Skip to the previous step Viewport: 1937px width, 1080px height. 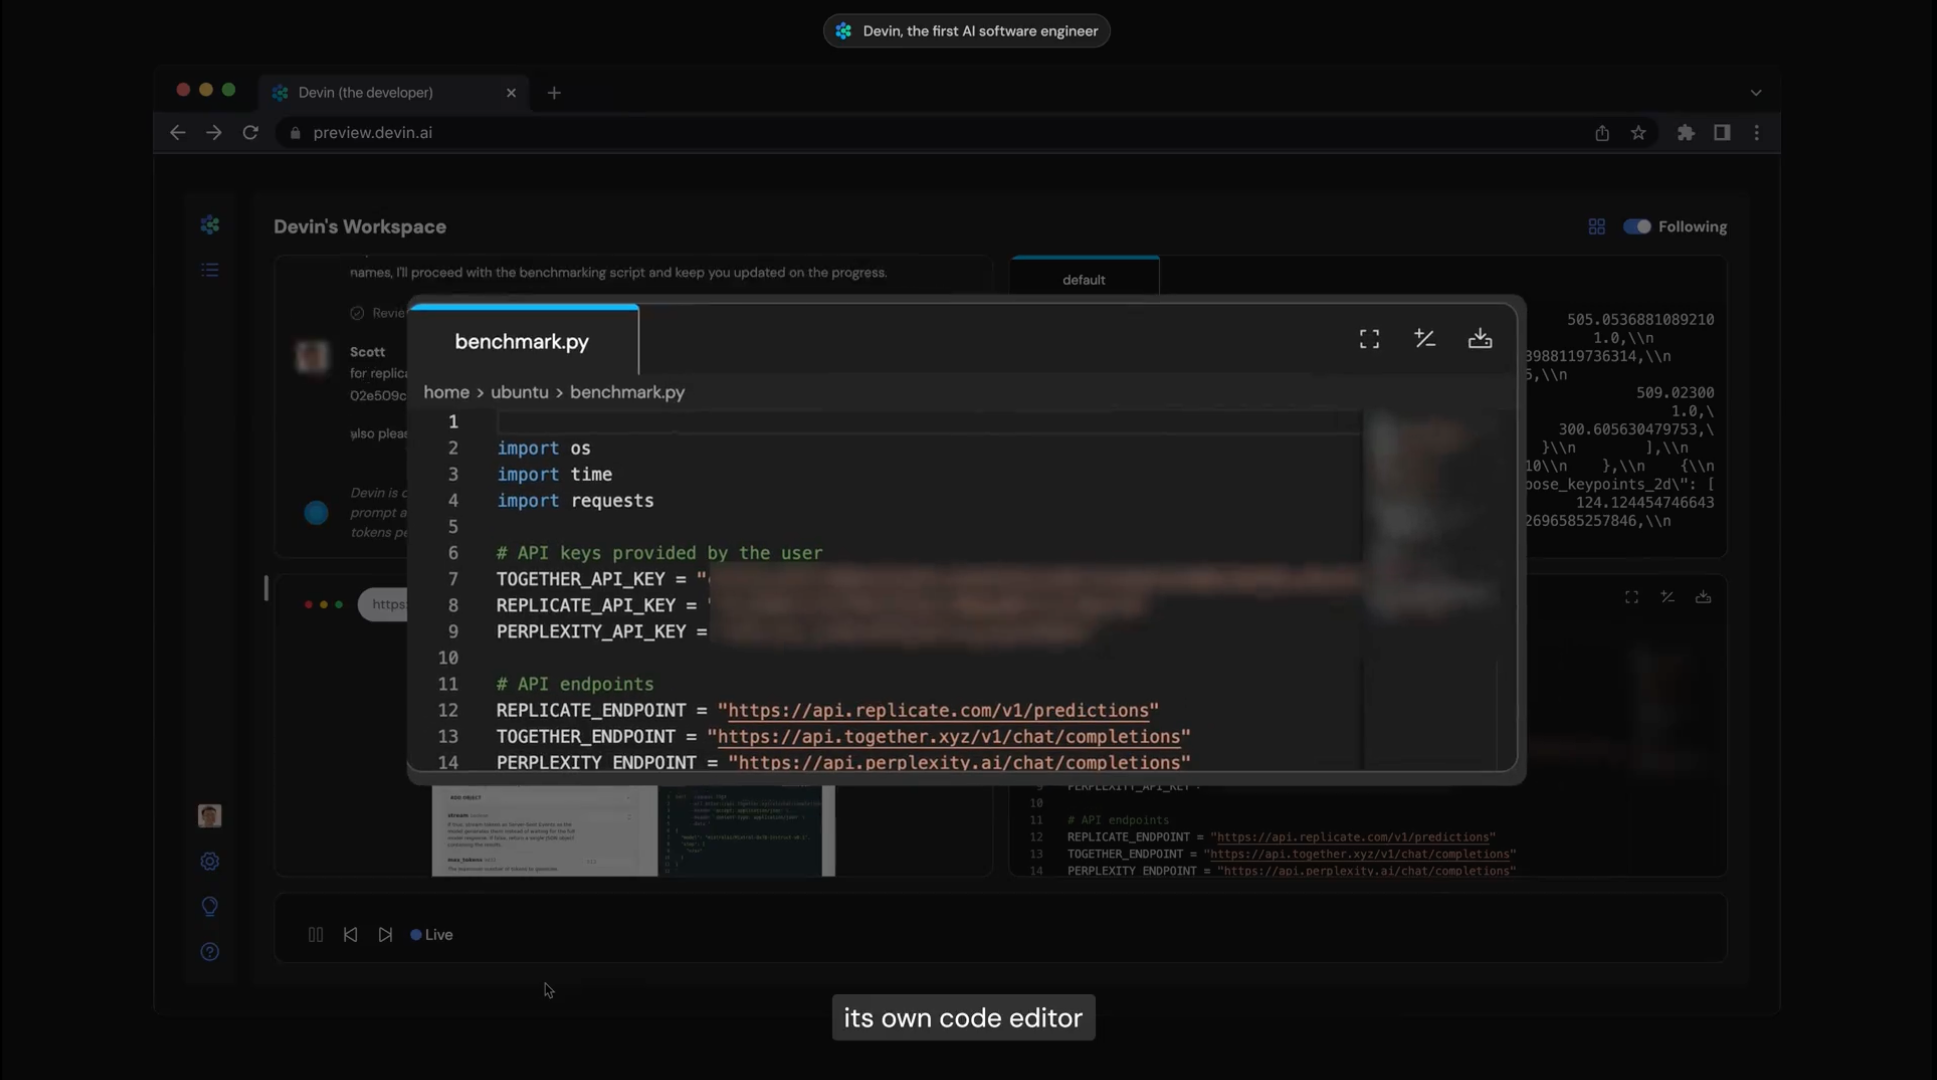point(350,934)
